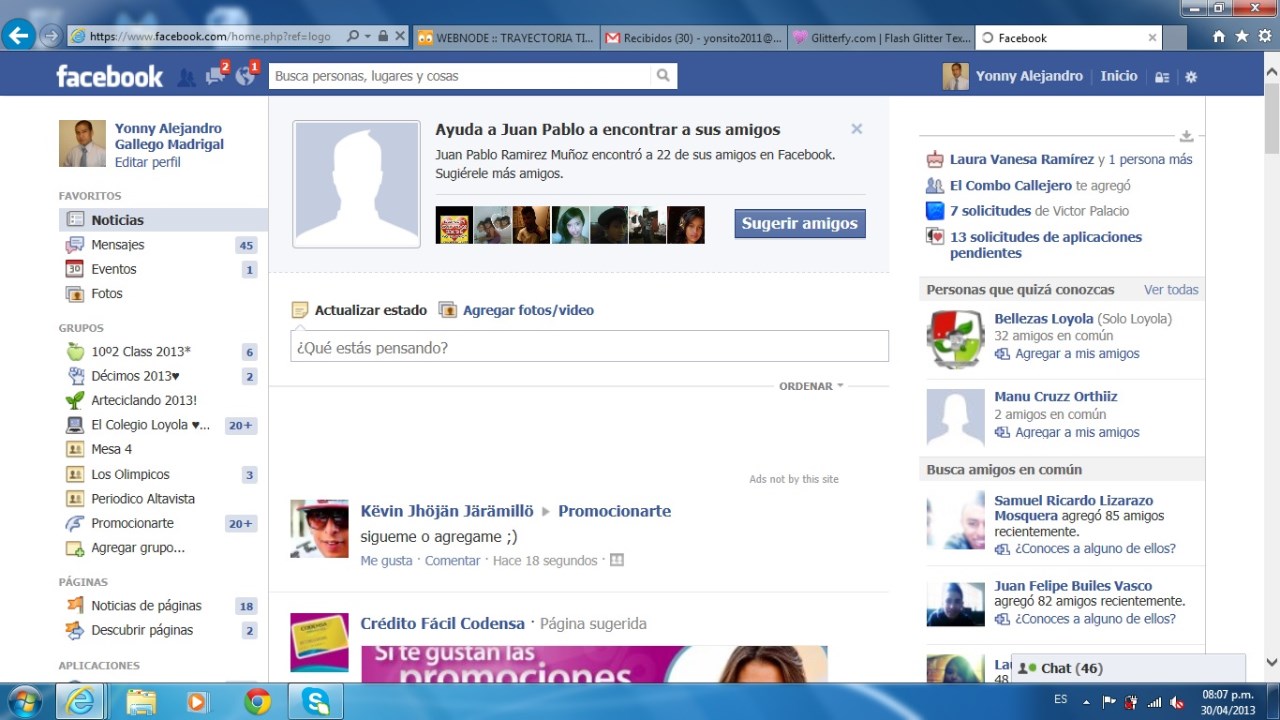Open File Explorer from taskbar
This screenshot has width=1280, height=720.
click(x=142, y=702)
